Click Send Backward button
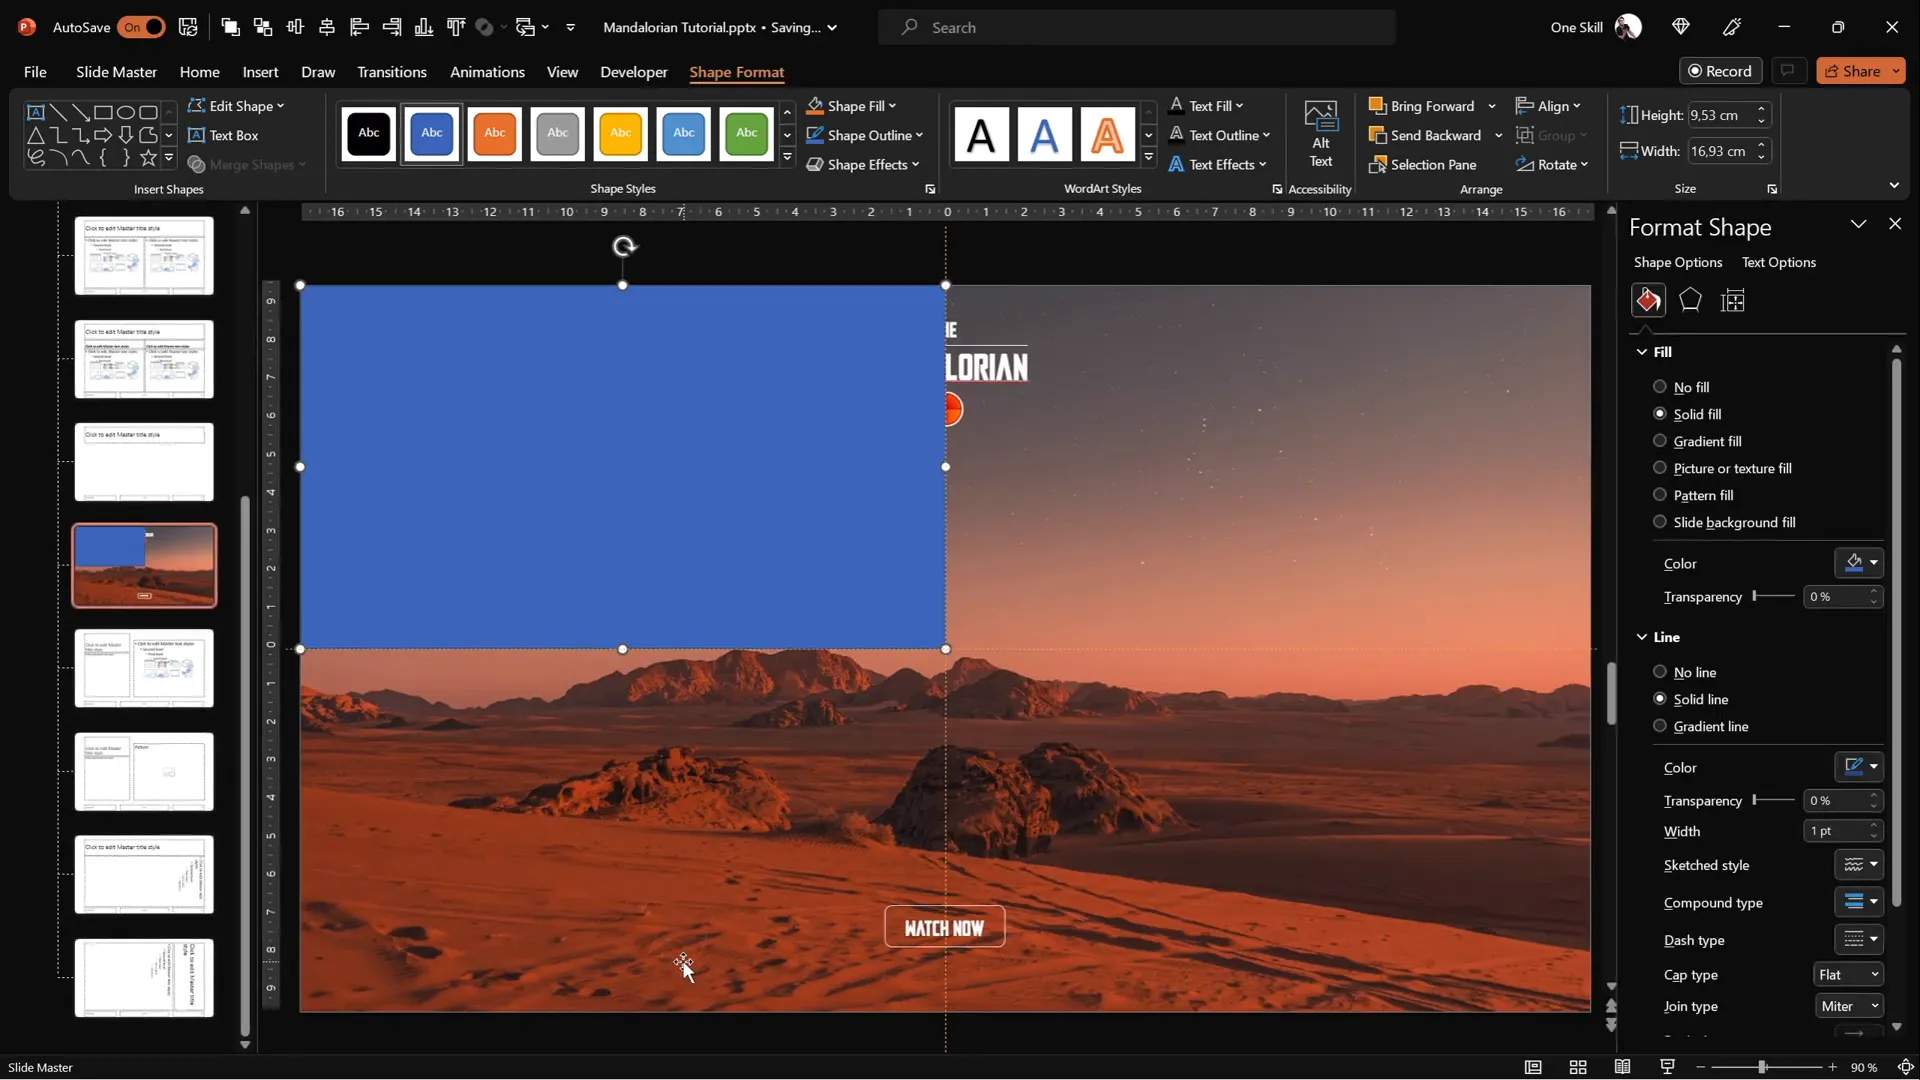The width and height of the screenshot is (1920, 1080). coord(1425,135)
